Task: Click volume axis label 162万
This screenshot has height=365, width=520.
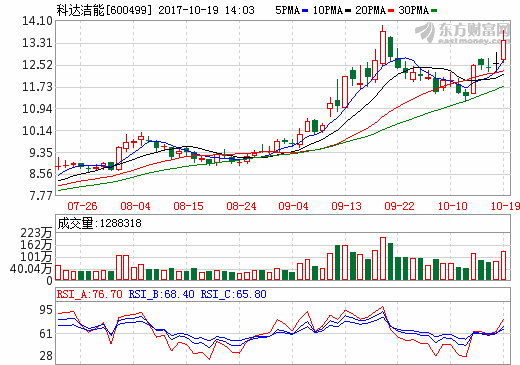Action: pyautogui.click(x=36, y=245)
